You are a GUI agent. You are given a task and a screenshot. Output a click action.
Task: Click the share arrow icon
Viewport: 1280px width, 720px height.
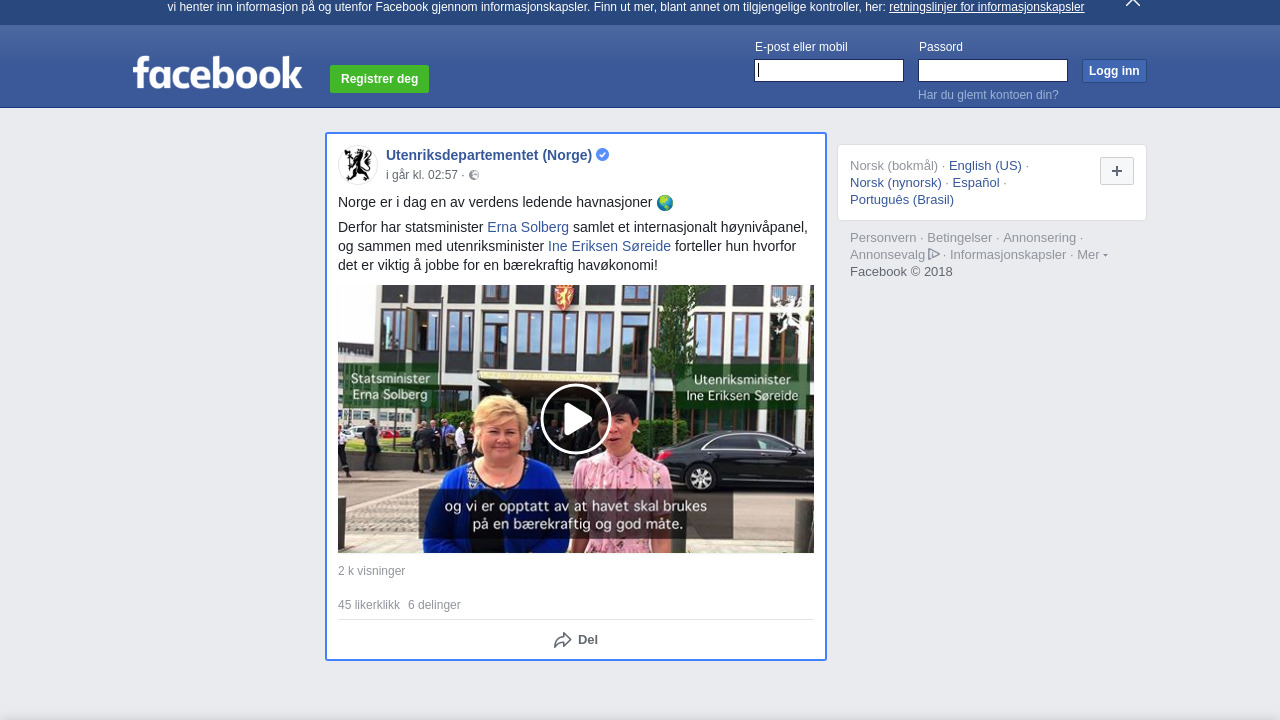pyautogui.click(x=563, y=640)
